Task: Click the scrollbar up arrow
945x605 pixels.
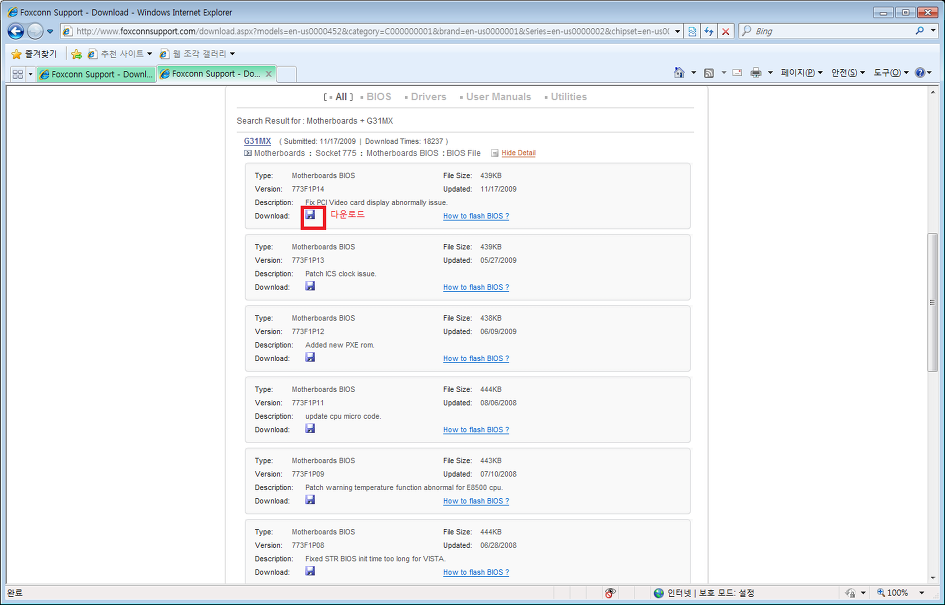Action: tap(932, 93)
